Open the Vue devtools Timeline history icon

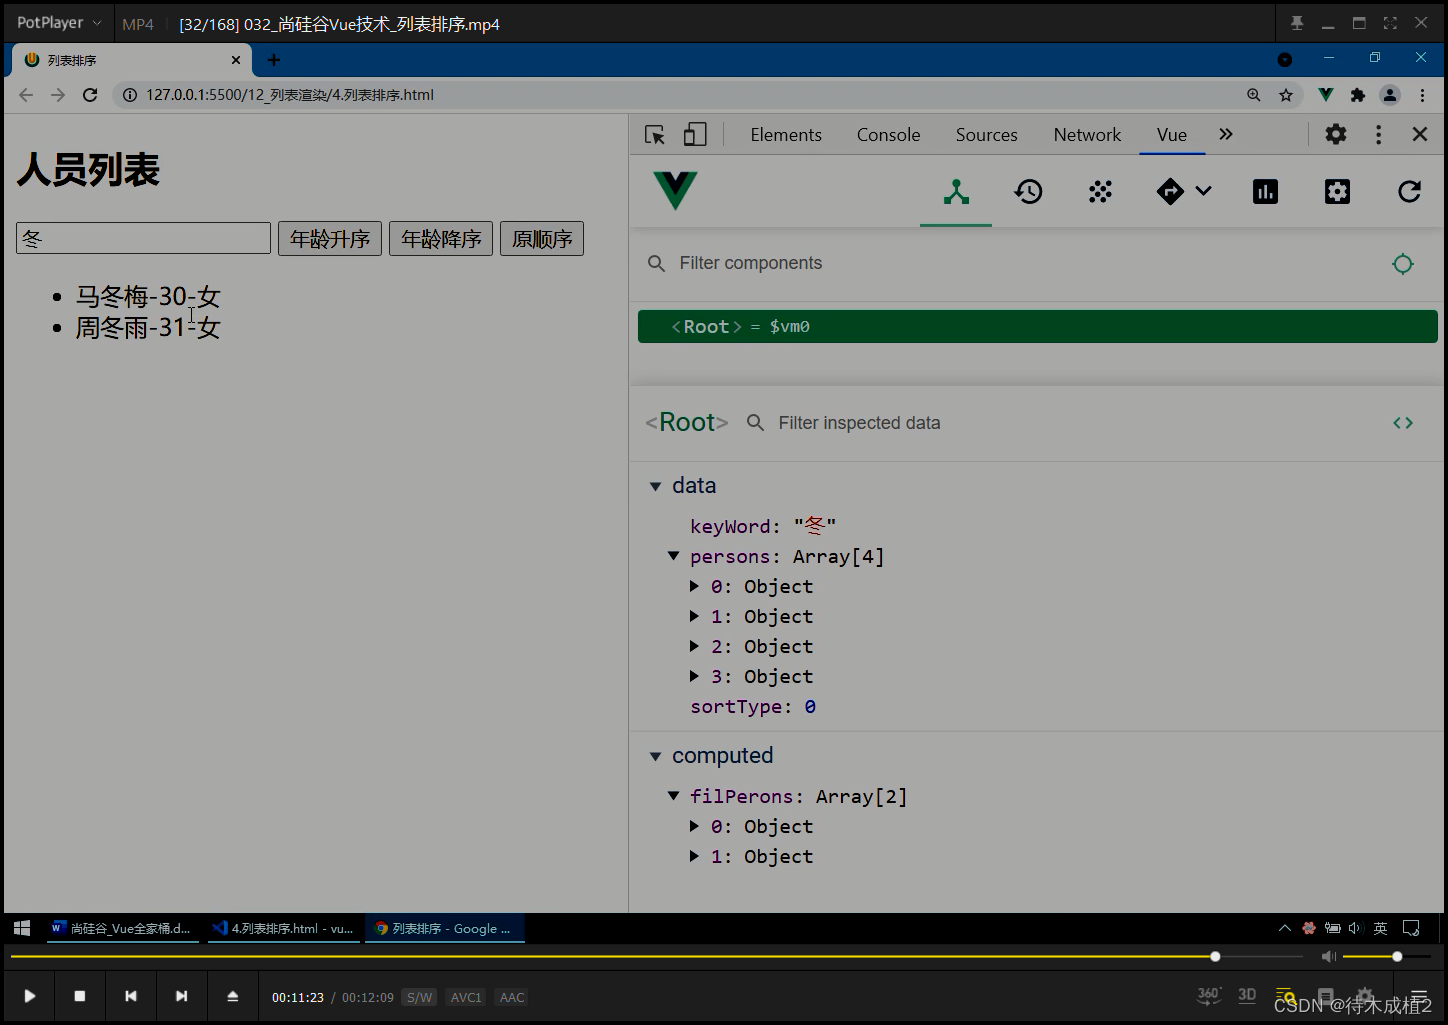click(1028, 192)
